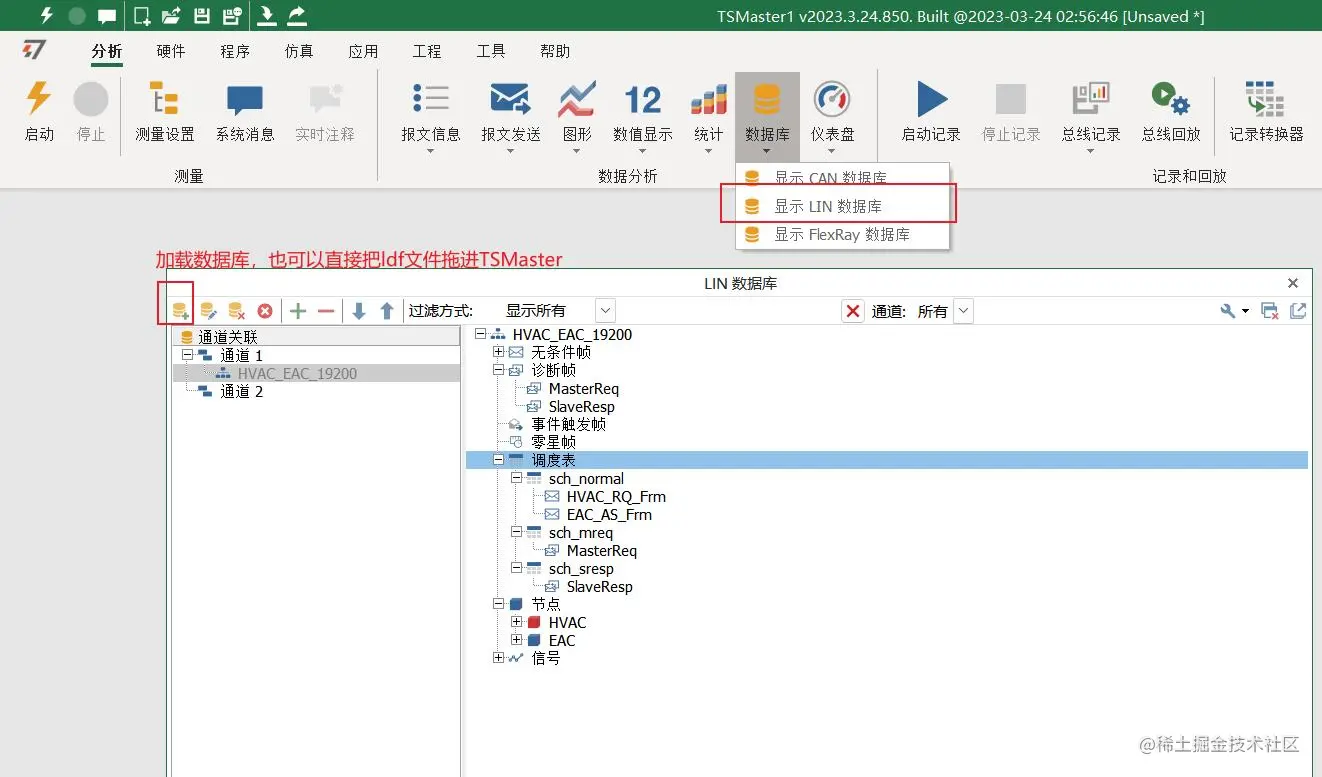The image size is (1322, 777).
Task: Click the pop-out arrow icon in database toolbar
Action: point(1298,311)
